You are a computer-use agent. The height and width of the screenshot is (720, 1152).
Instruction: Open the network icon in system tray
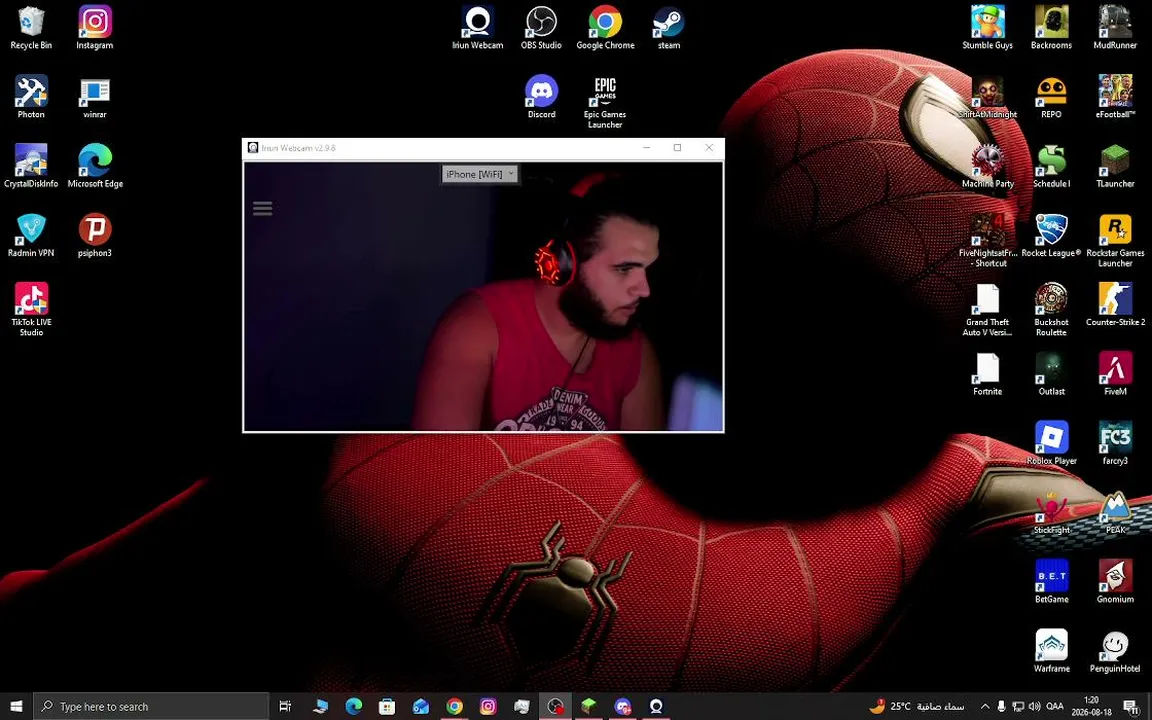1018,706
